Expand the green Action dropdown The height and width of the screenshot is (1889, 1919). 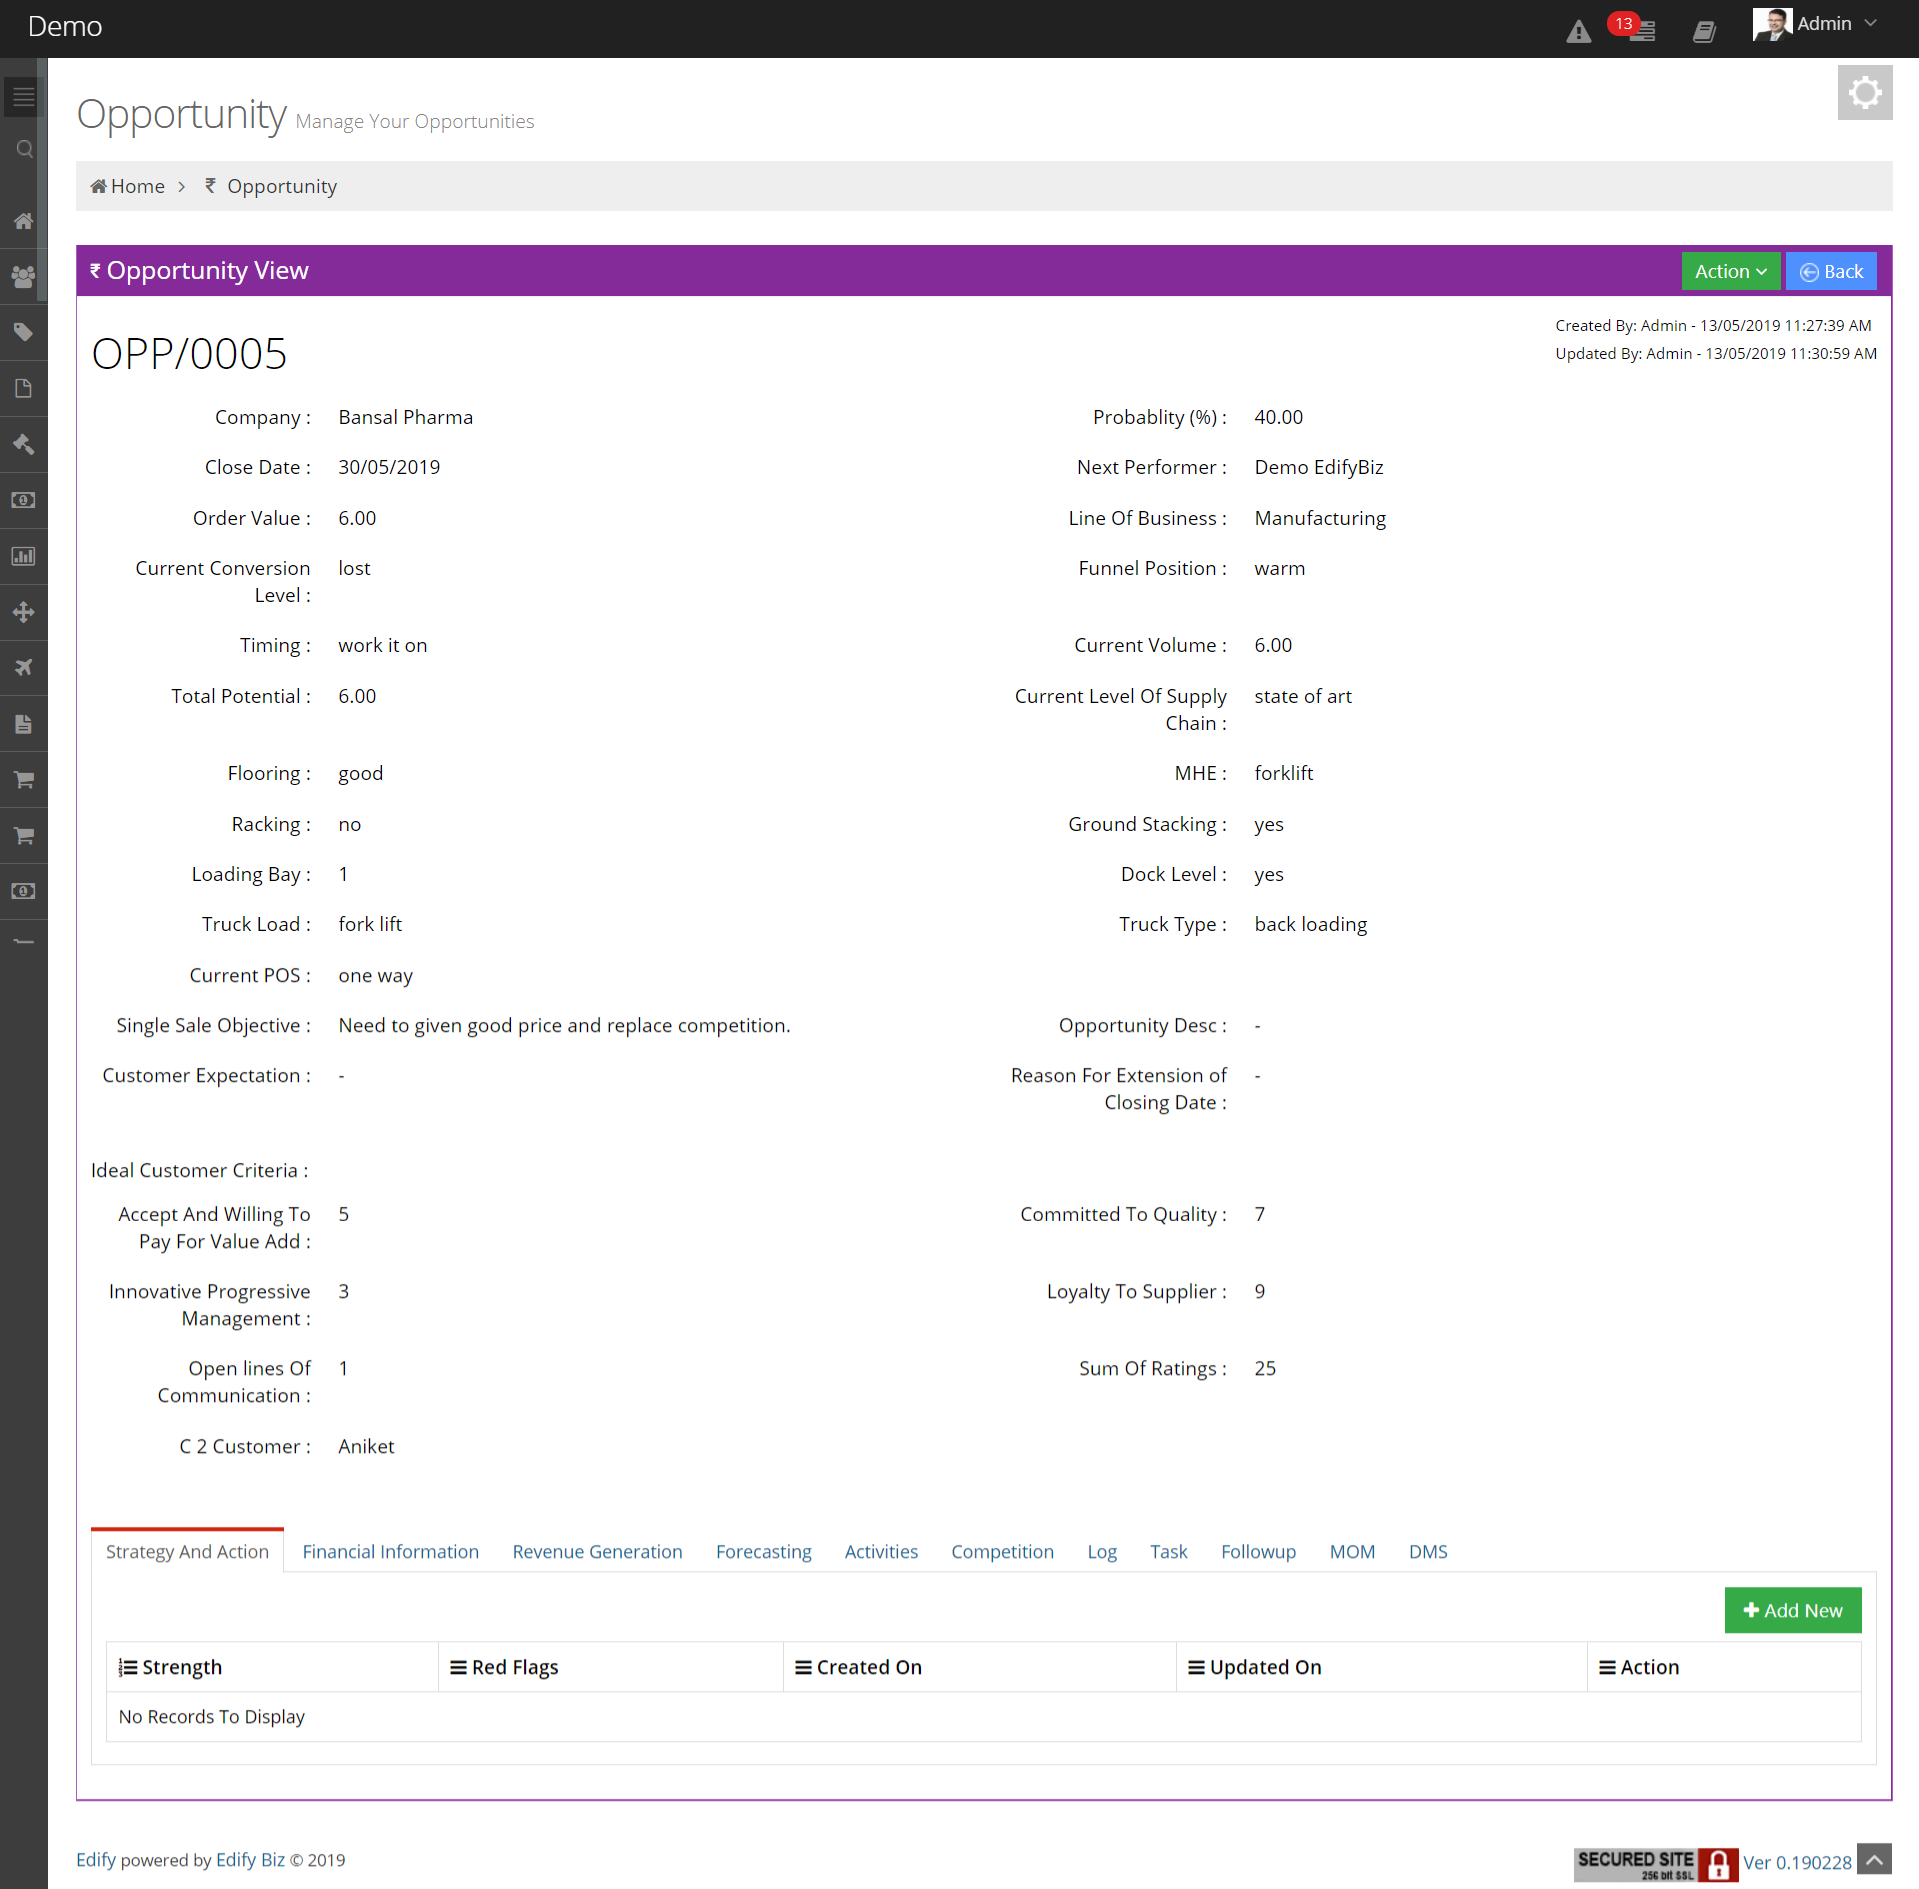click(1730, 271)
